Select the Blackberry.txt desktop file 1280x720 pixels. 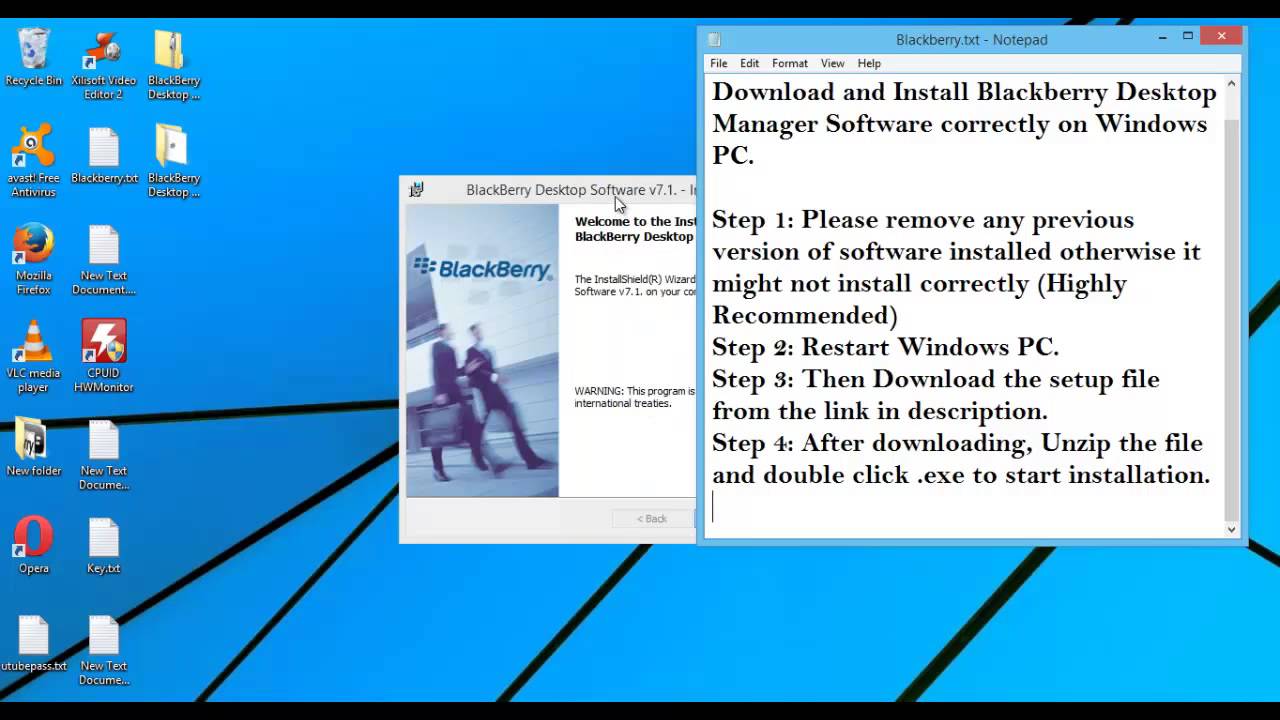coord(104,155)
